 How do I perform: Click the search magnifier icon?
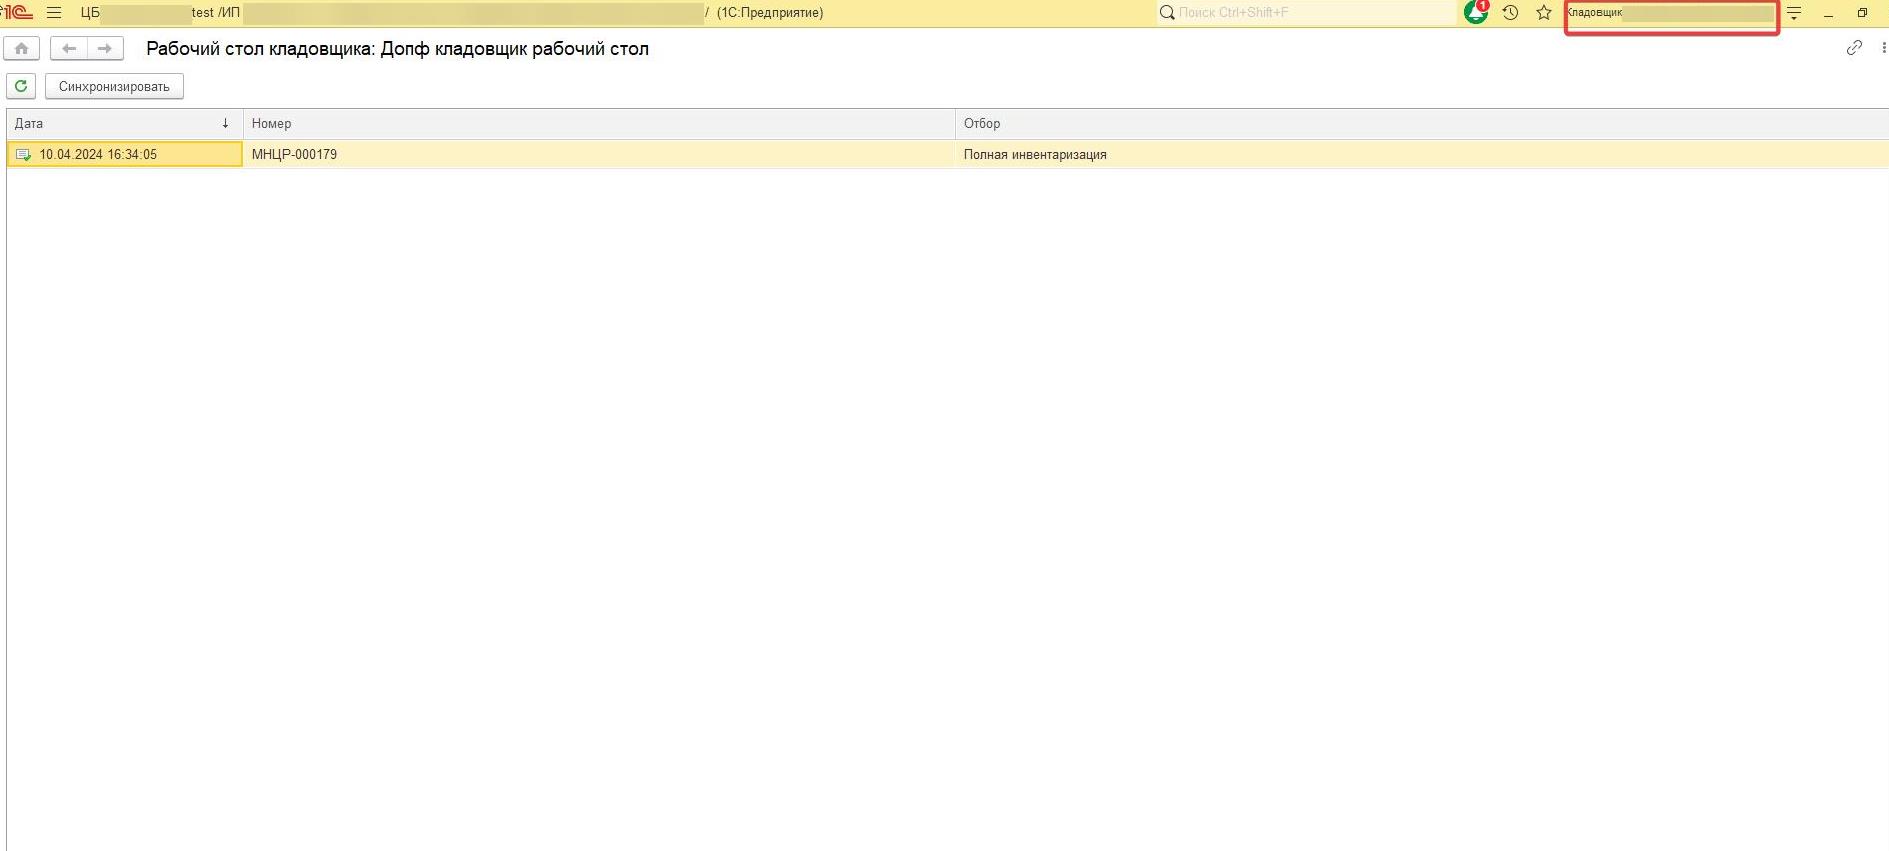point(1167,13)
